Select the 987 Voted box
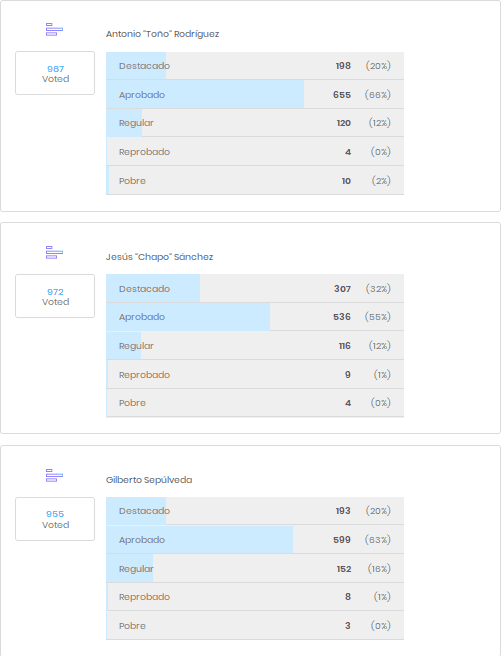 click(x=55, y=73)
